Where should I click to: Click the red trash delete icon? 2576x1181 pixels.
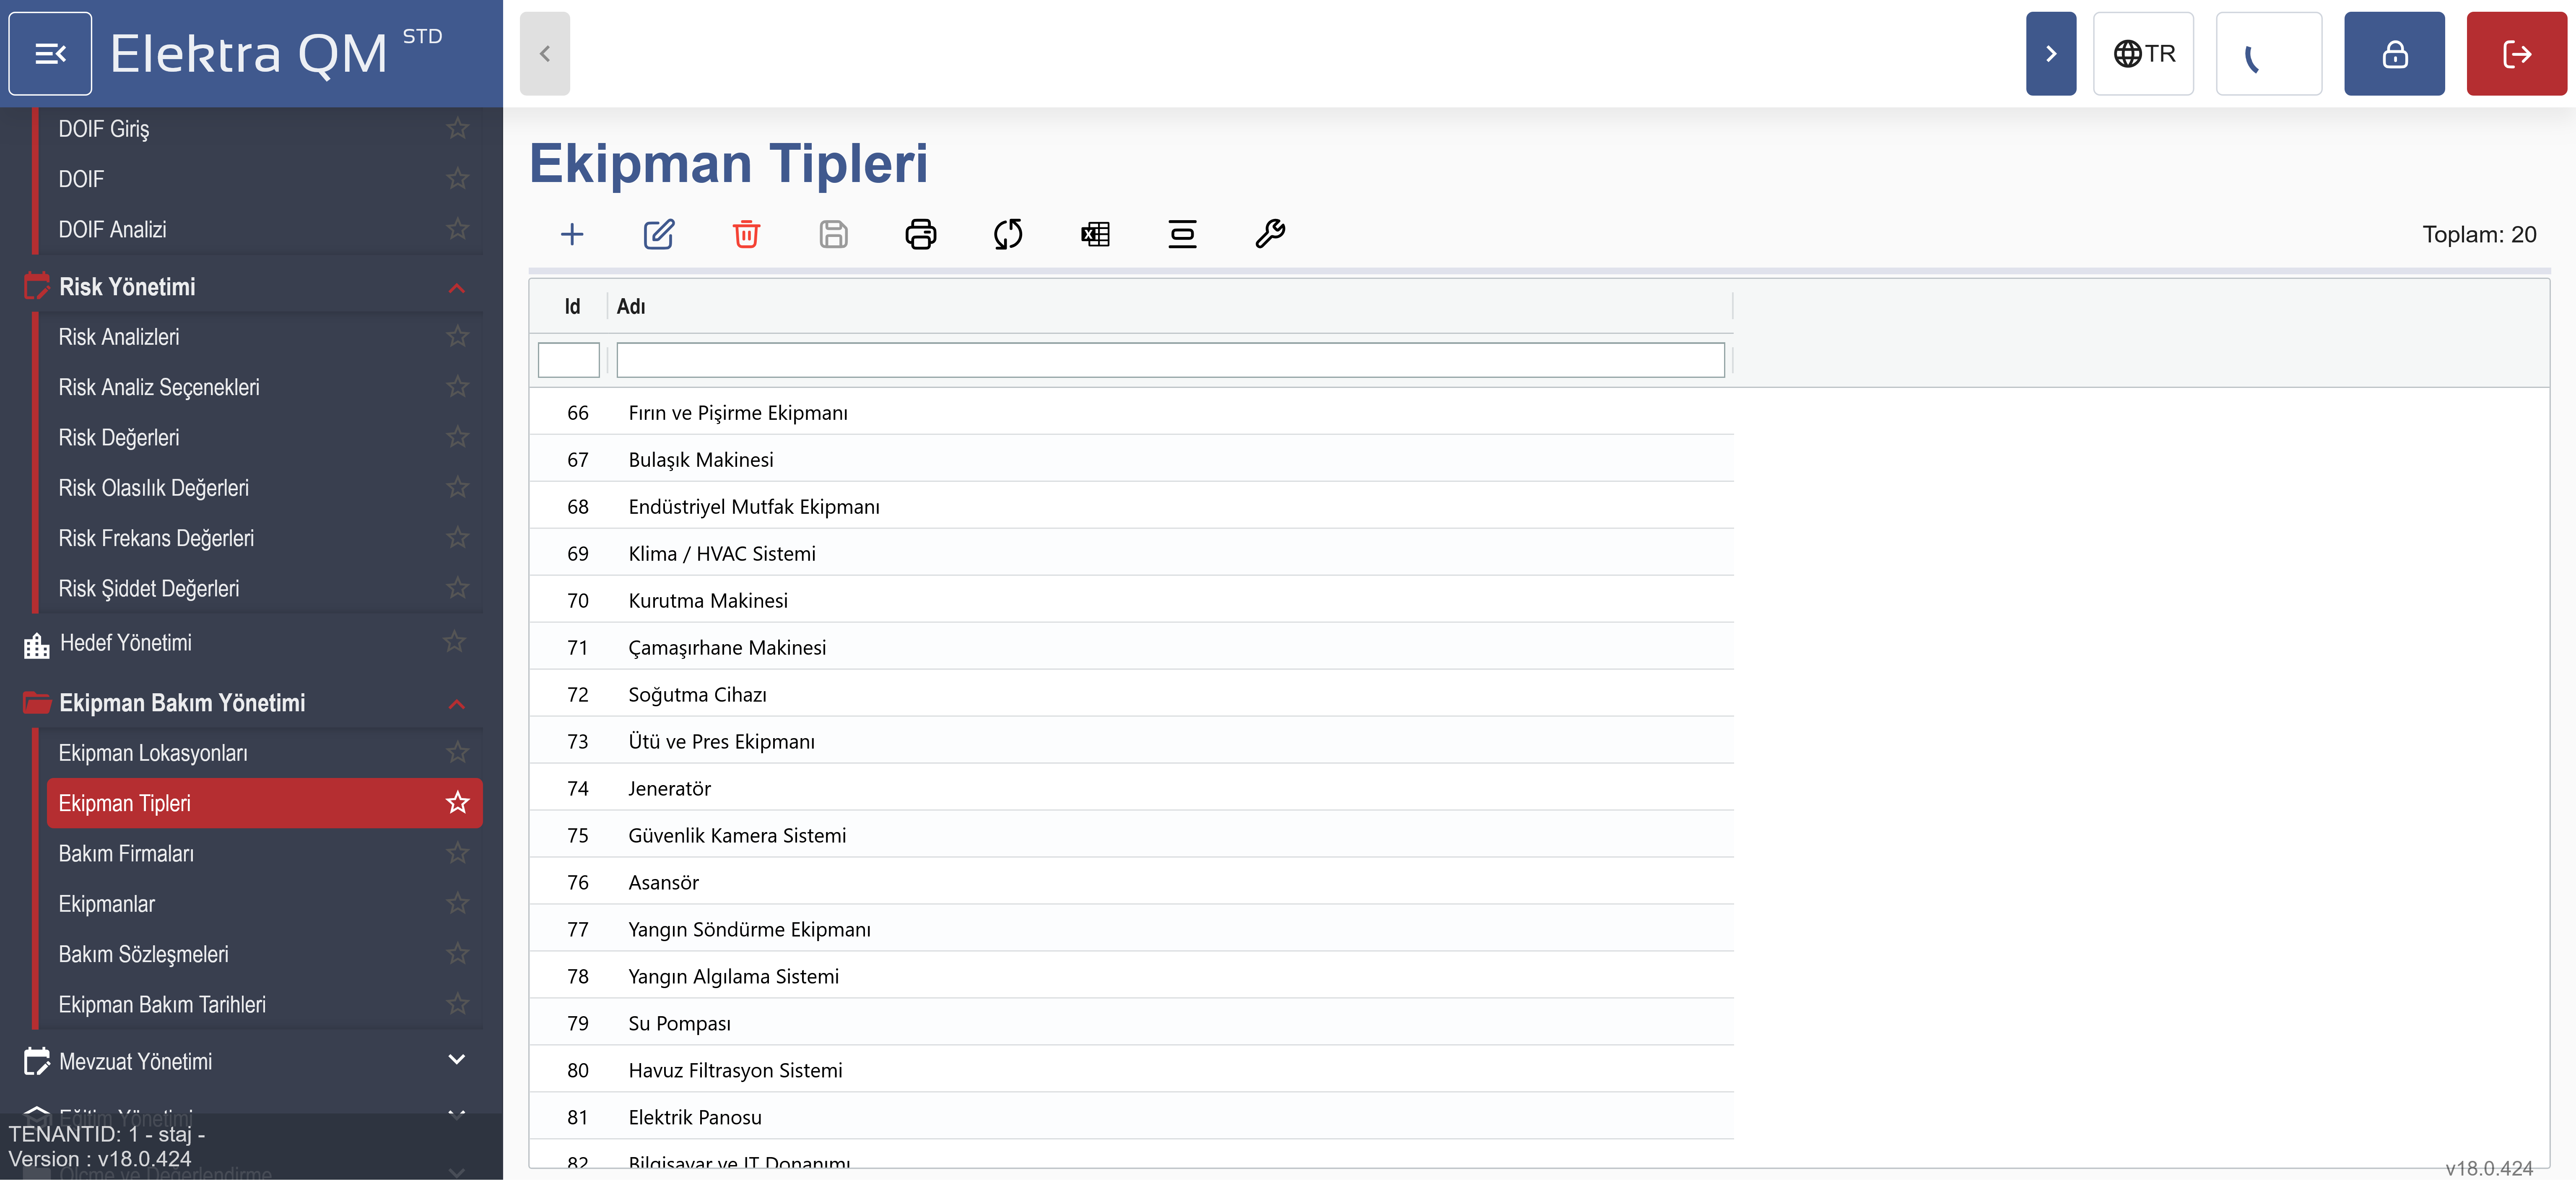coord(746,235)
